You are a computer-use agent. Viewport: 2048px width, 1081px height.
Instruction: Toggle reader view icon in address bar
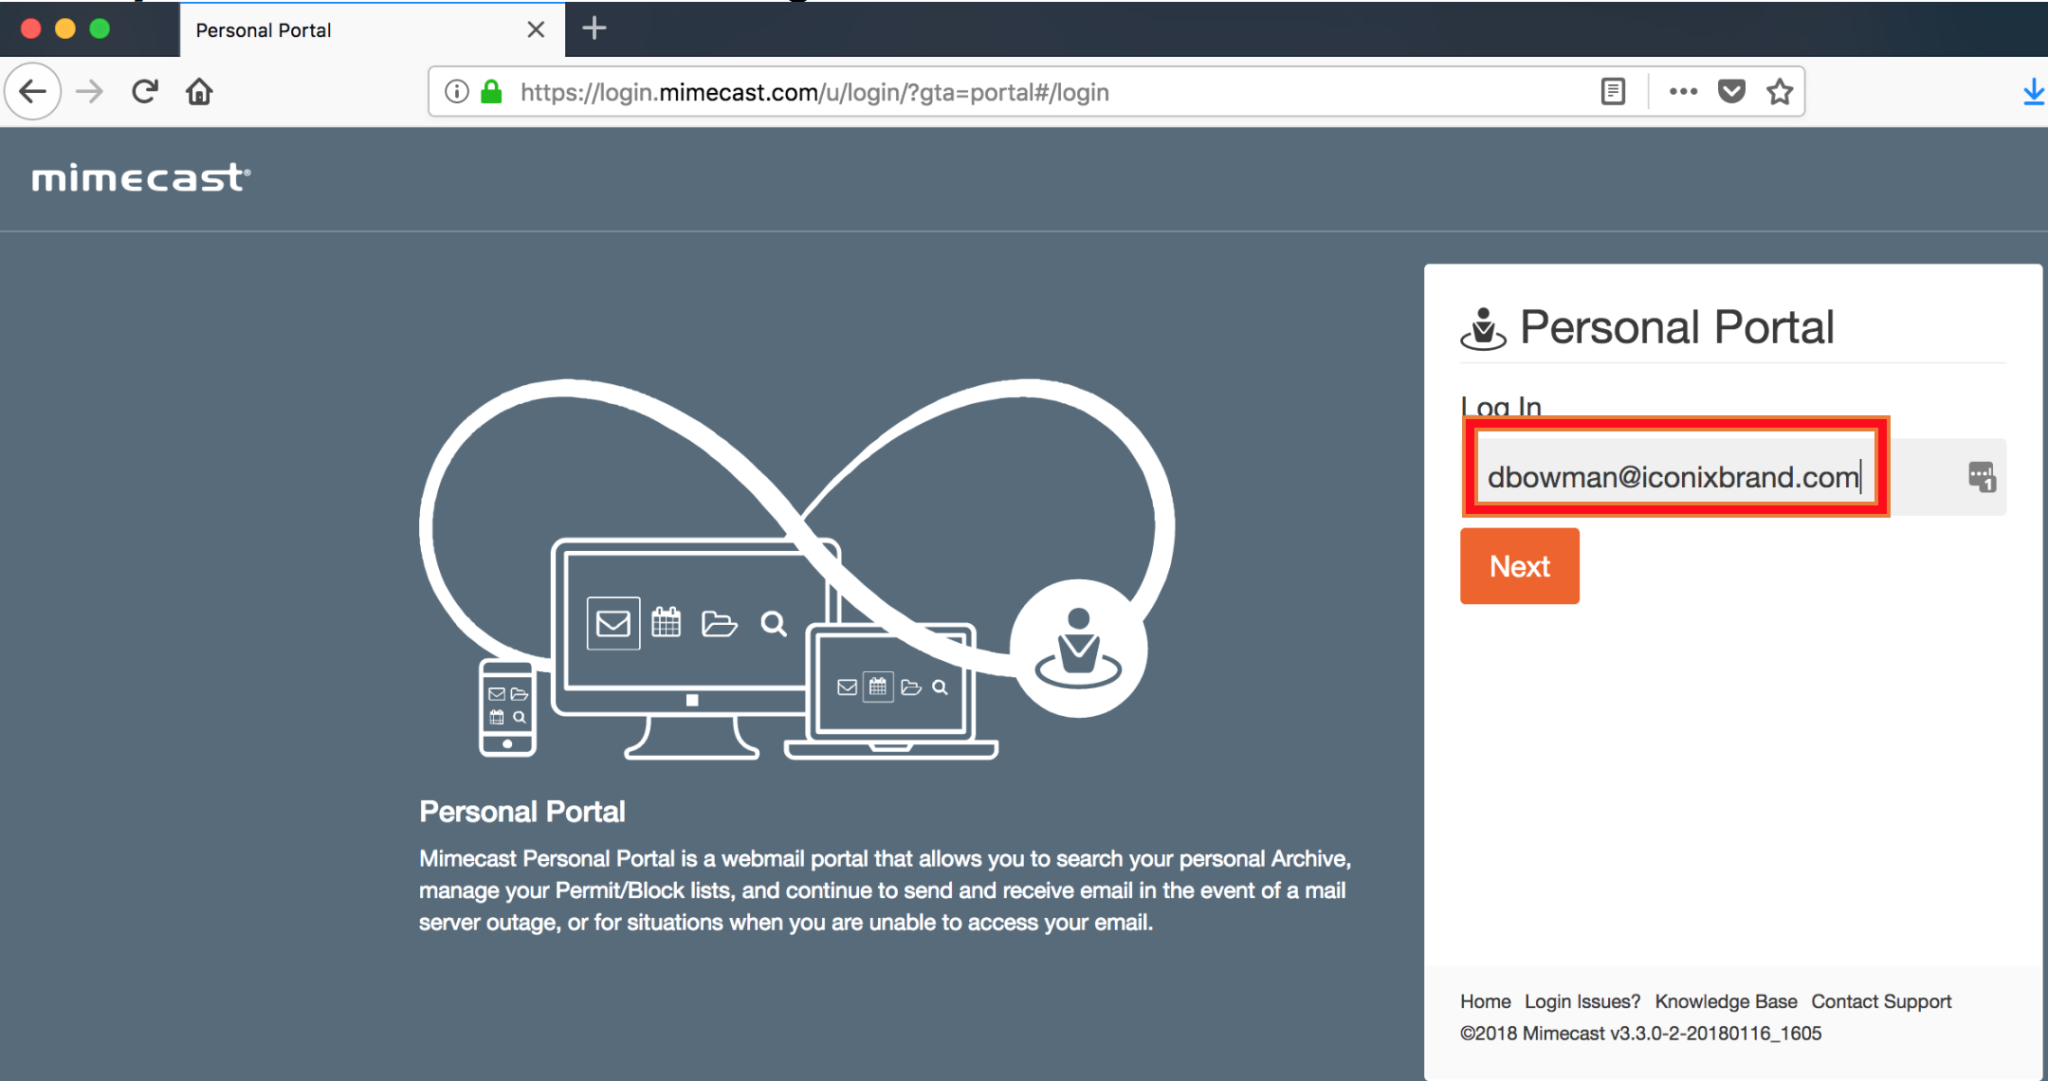click(1612, 92)
